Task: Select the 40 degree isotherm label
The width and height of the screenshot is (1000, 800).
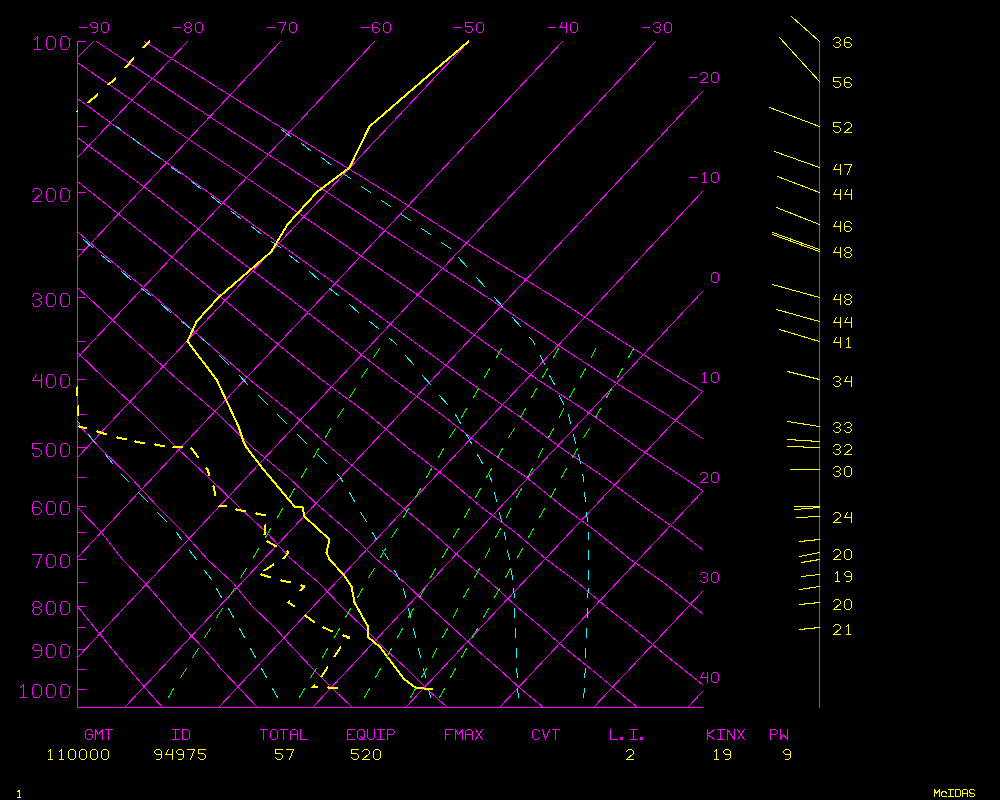Action: [x=709, y=678]
